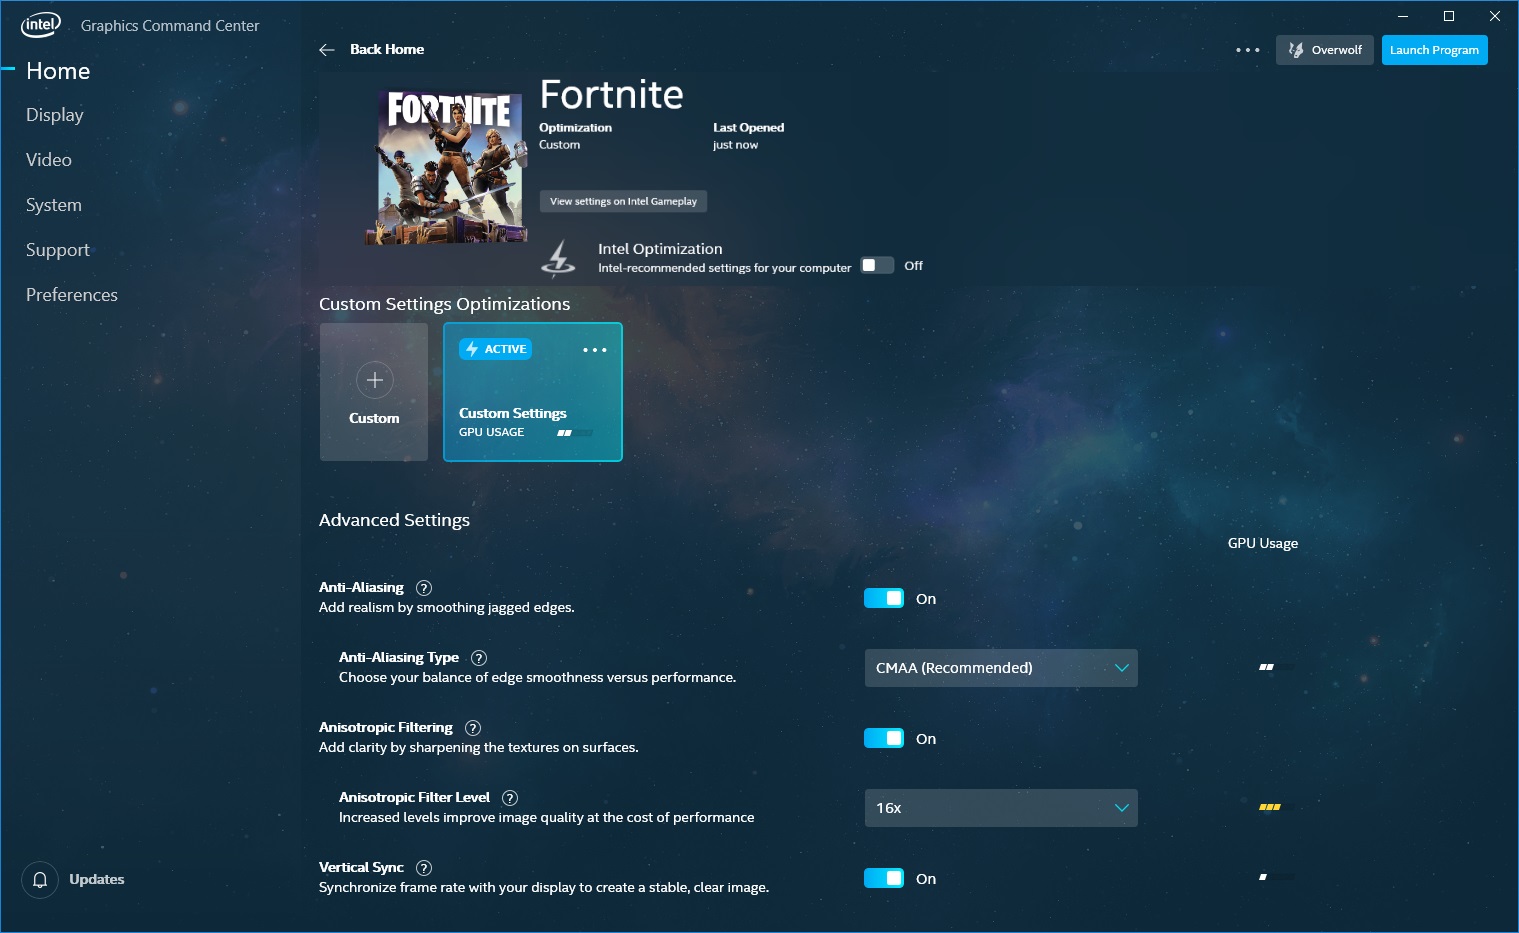Click the Fortnite cover art thumbnail
Screen dimensions: 1519x933
445,167
